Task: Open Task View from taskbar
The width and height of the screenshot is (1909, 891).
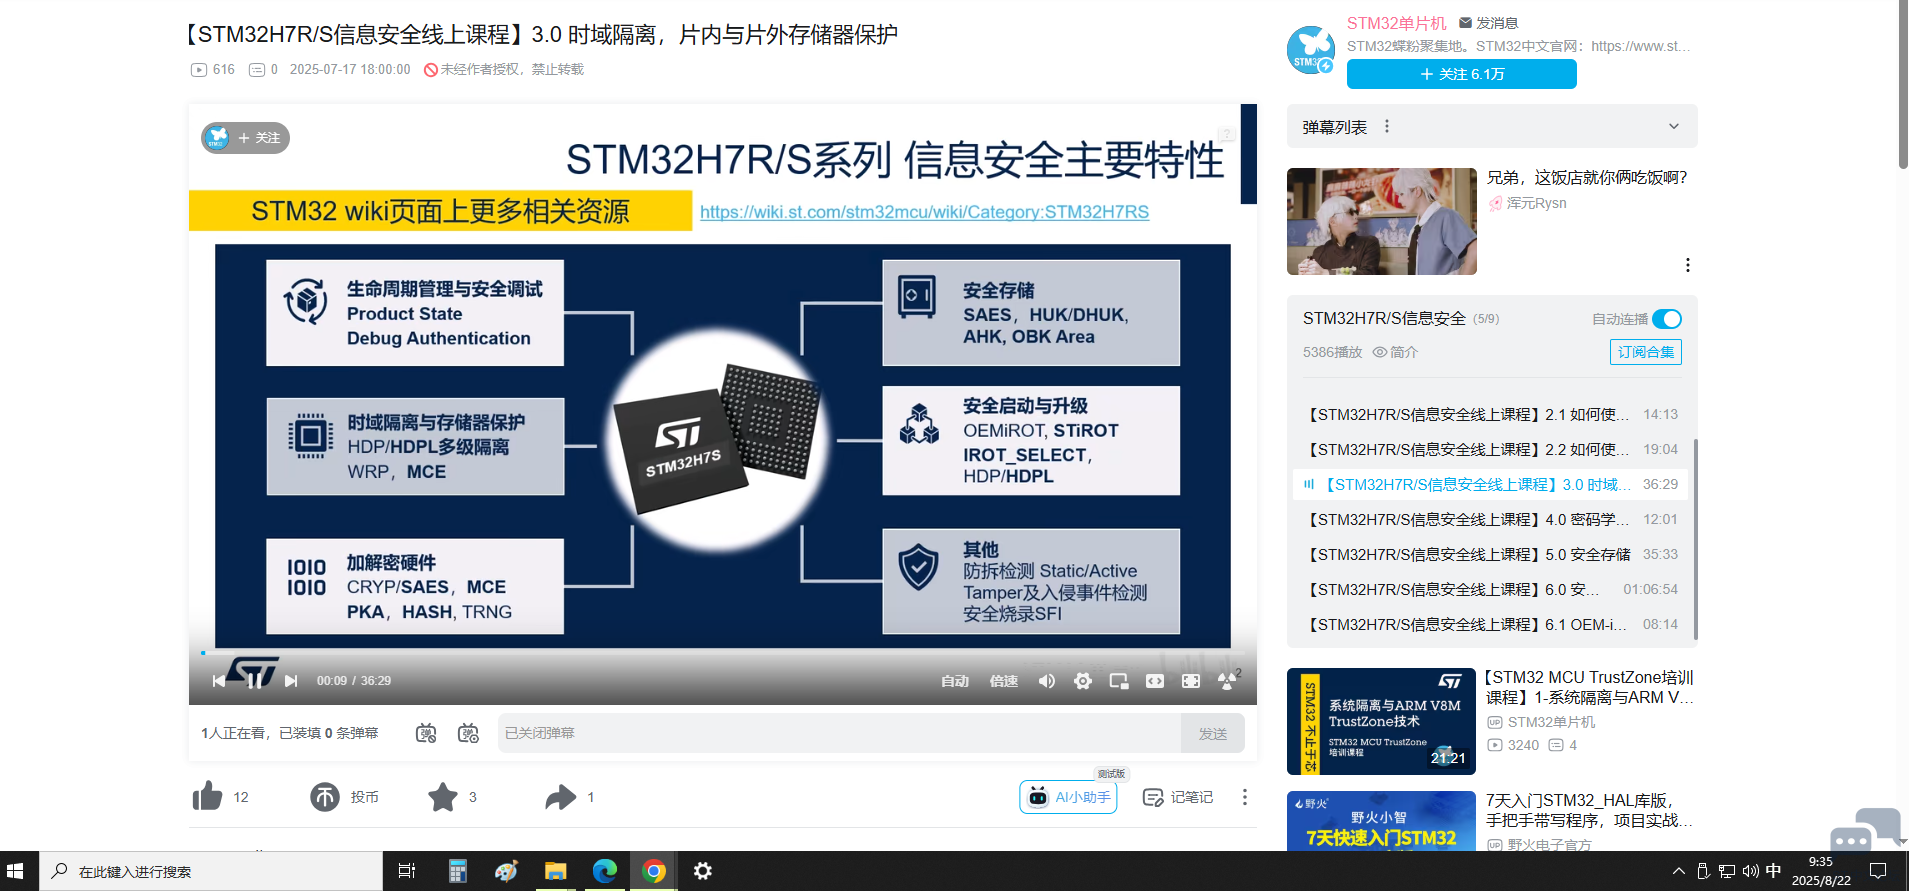Action: point(407,871)
